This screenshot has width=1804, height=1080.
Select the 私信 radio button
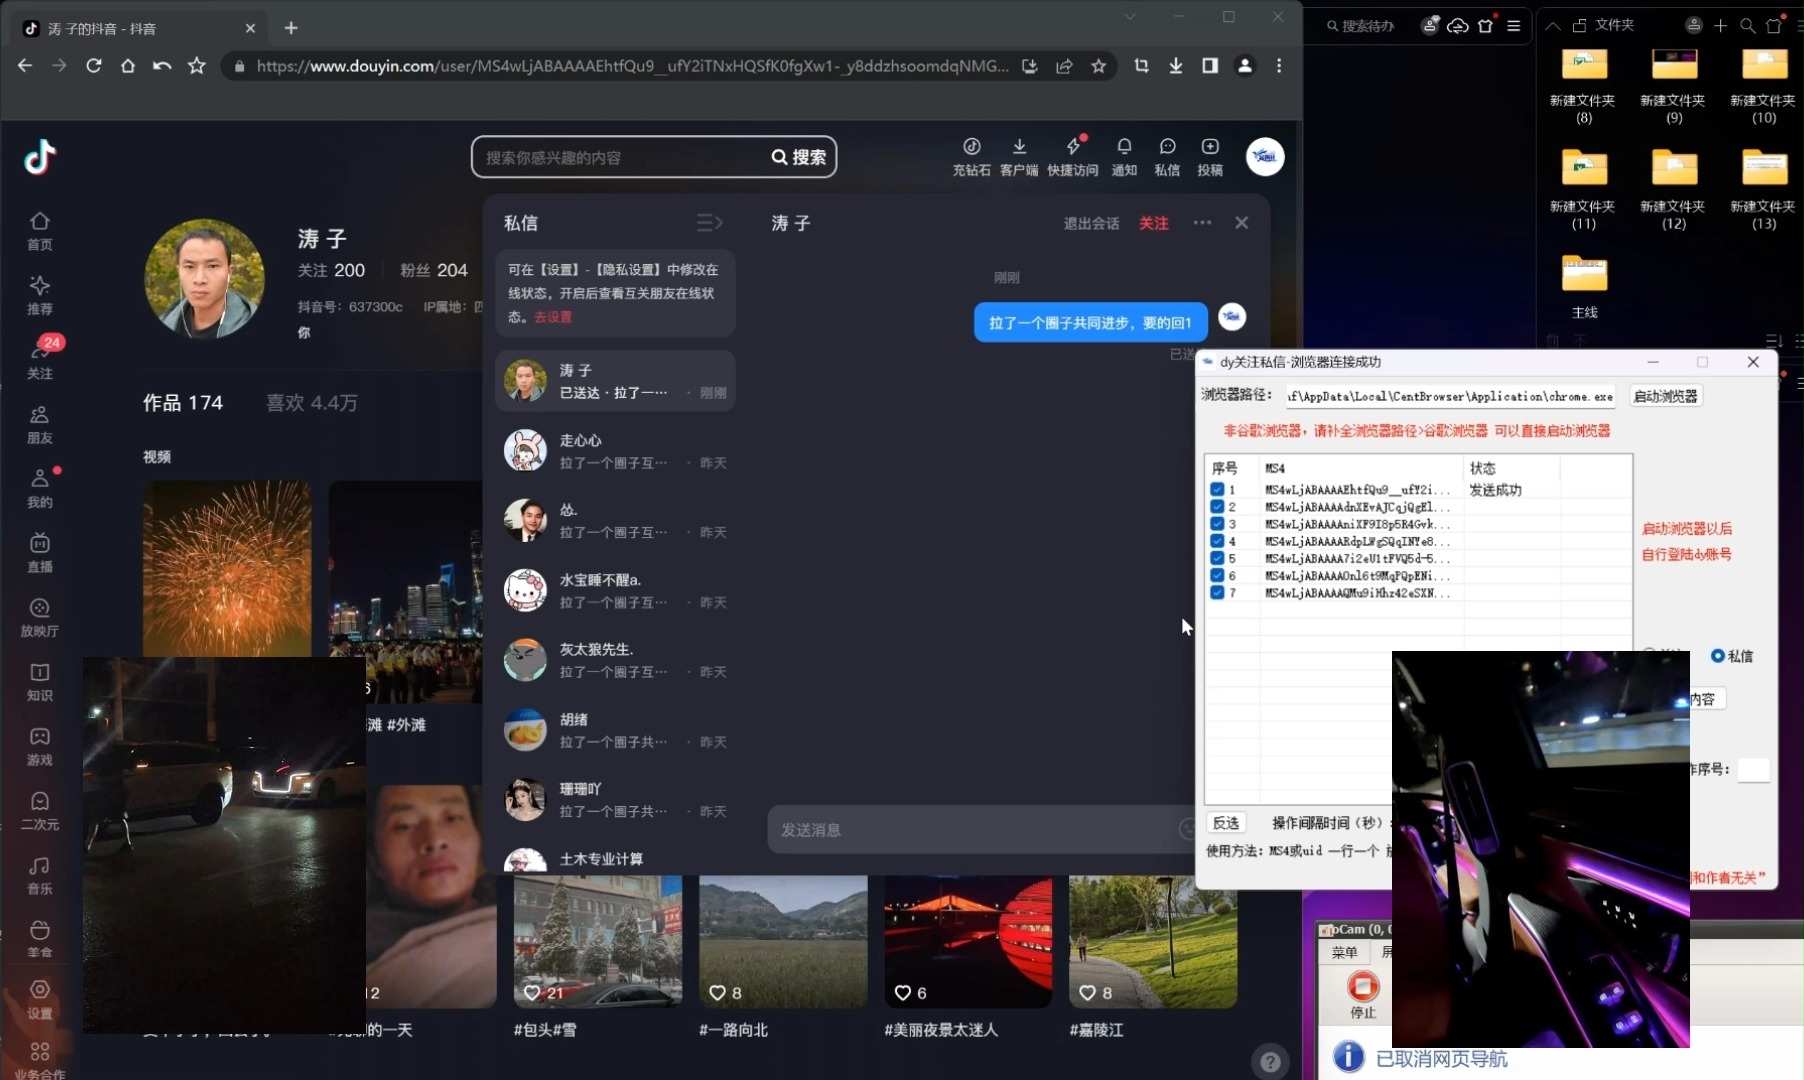click(x=1717, y=656)
